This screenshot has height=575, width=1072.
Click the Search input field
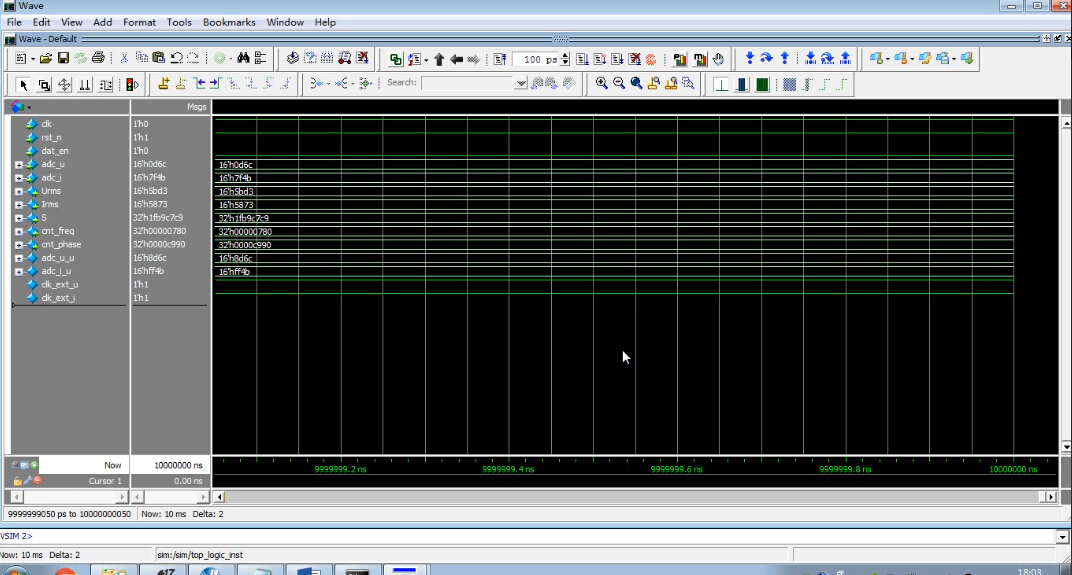[468, 83]
